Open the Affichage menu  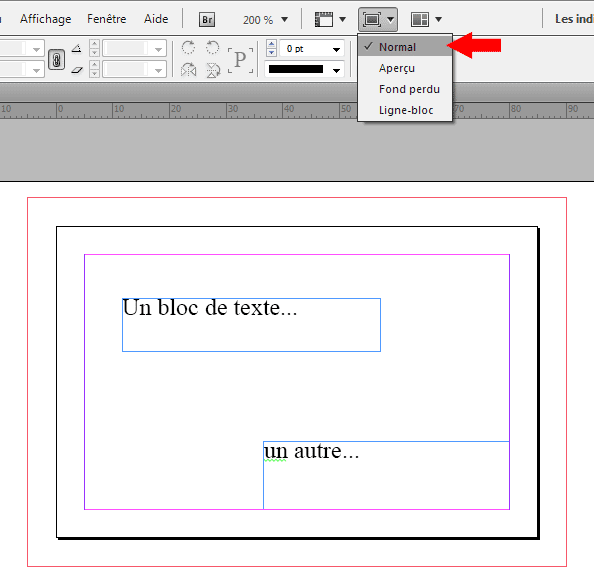[45, 19]
